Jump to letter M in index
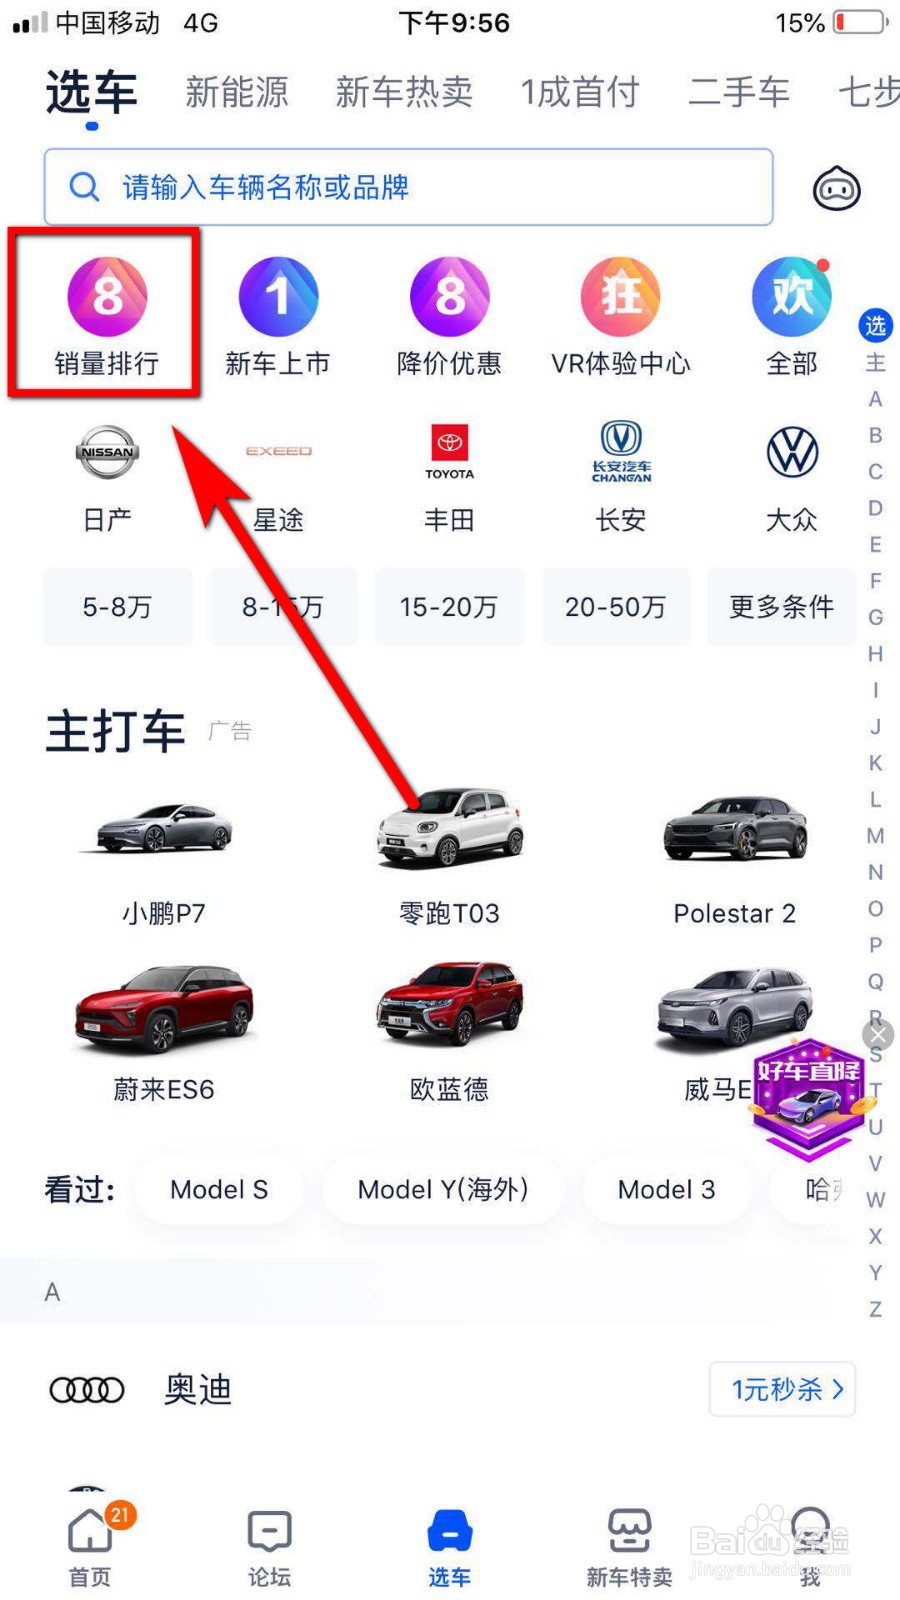The width and height of the screenshot is (900, 1600). (875, 836)
